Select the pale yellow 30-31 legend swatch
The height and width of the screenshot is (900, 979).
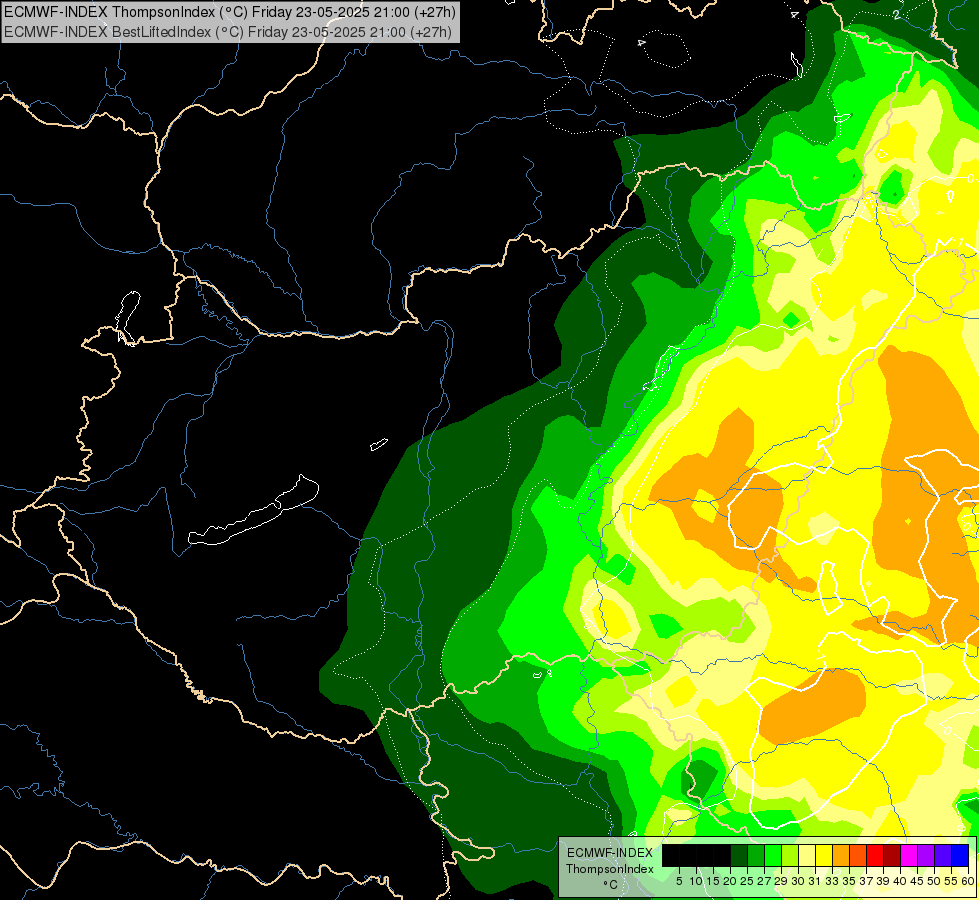(807, 855)
